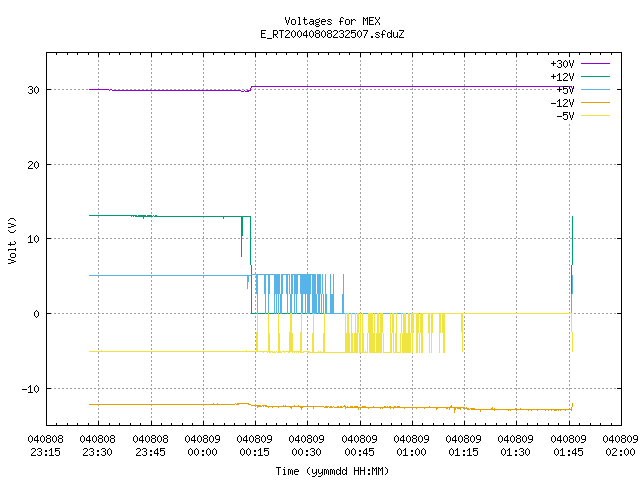Click the x-axis tick 040809 02:00
640x480 pixels.
620,446
